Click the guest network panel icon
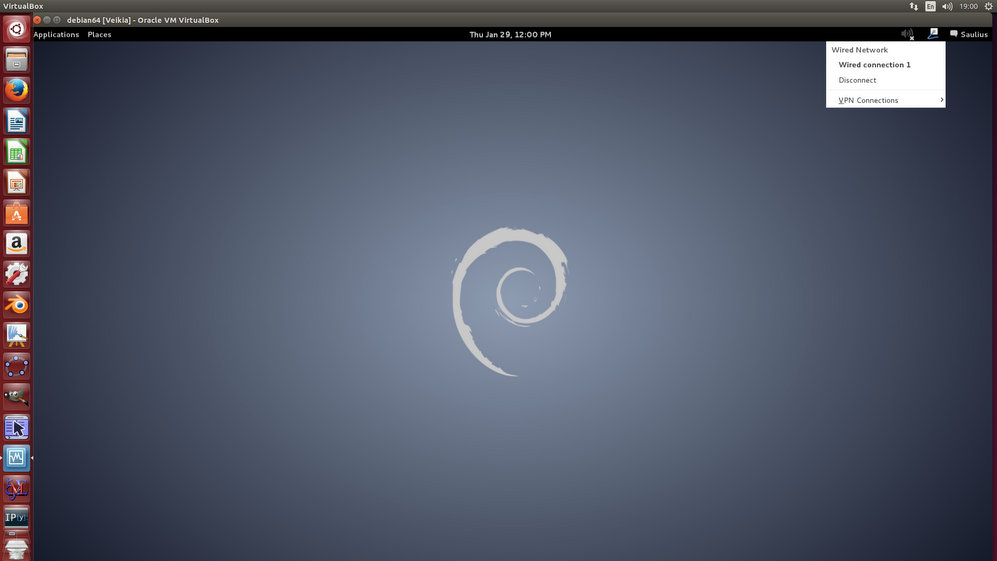Image resolution: width=997 pixels, height=561 pixels. [933, 34]
